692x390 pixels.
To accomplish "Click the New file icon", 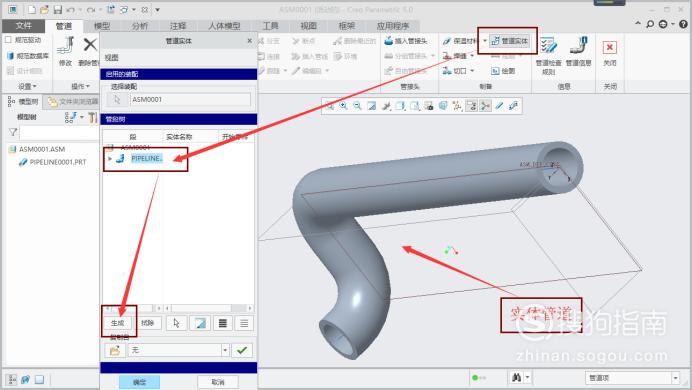I will pyautogui.click(x=31, y=9).
